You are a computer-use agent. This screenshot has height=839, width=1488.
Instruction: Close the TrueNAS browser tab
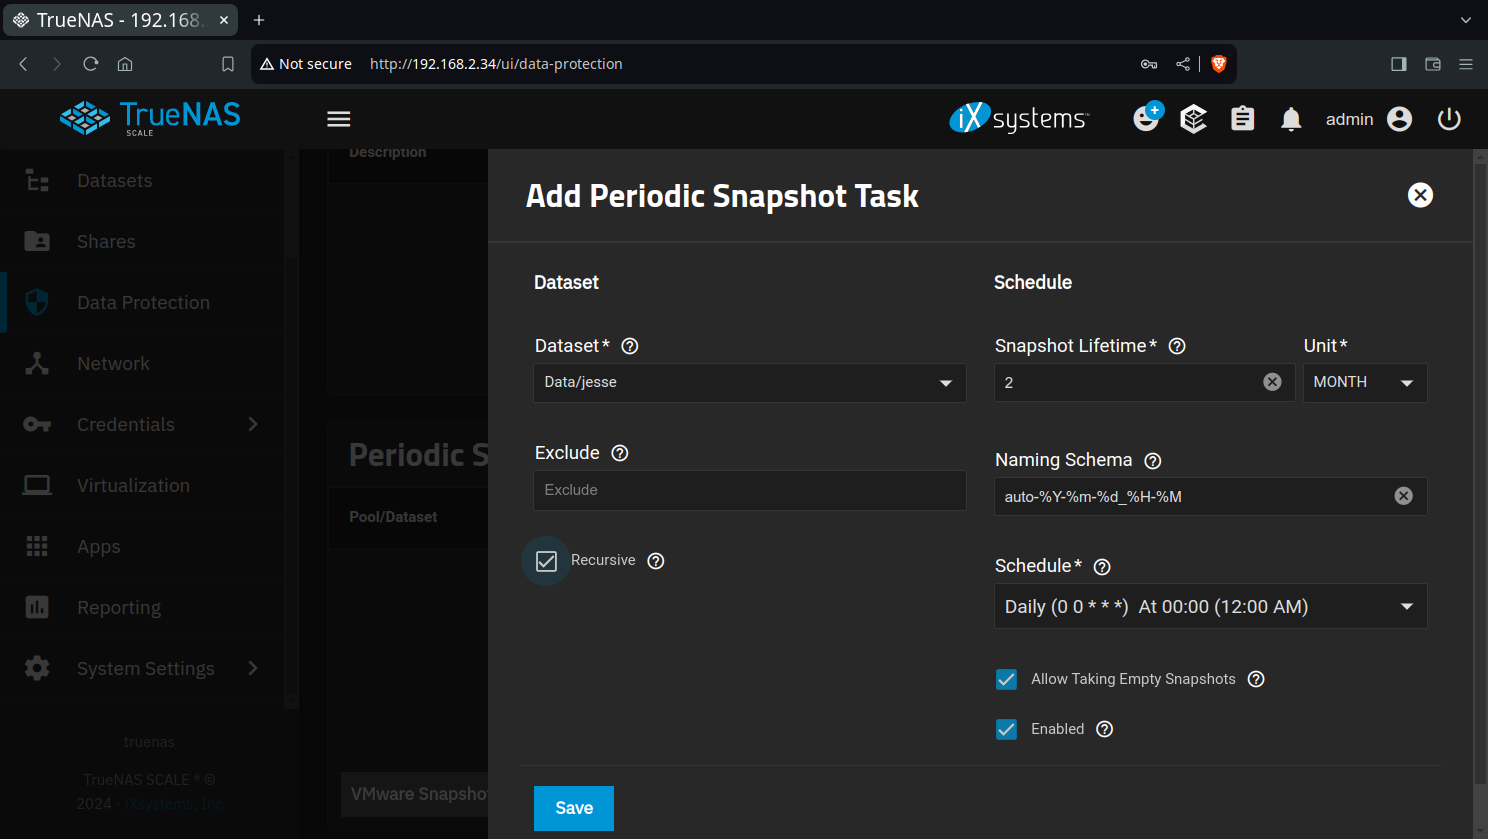[224, 20]
